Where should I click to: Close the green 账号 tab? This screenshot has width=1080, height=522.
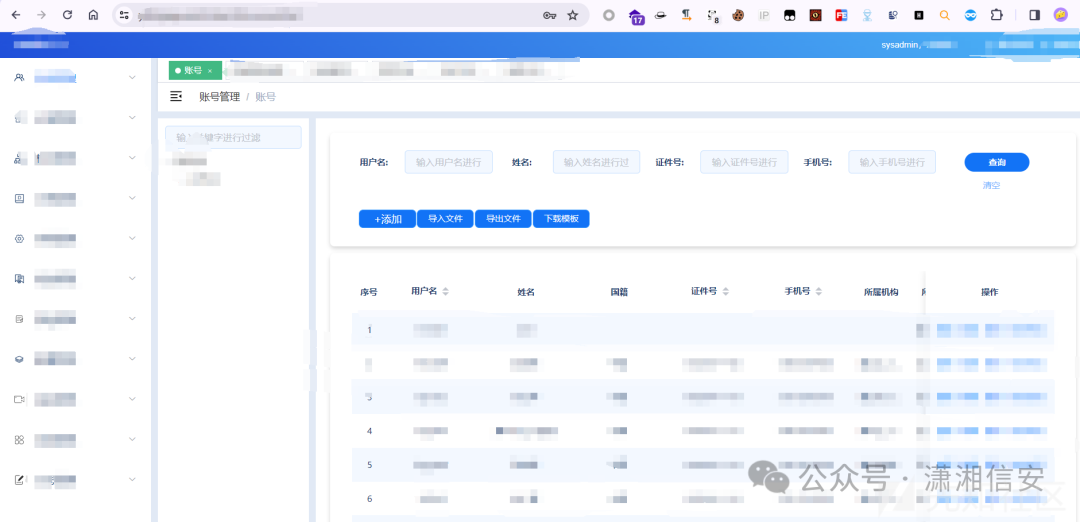pyautogui.click(x=210, y=71)
